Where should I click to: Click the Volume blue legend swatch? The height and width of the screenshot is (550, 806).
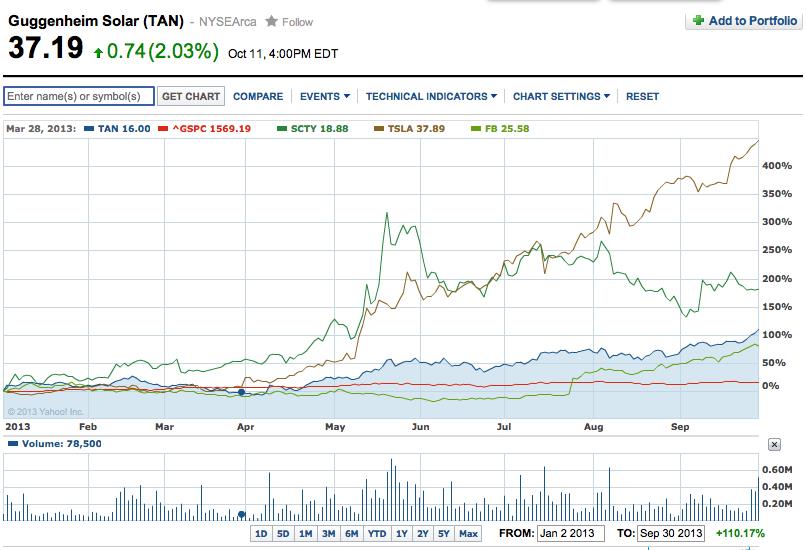click(x=13, y=444)
